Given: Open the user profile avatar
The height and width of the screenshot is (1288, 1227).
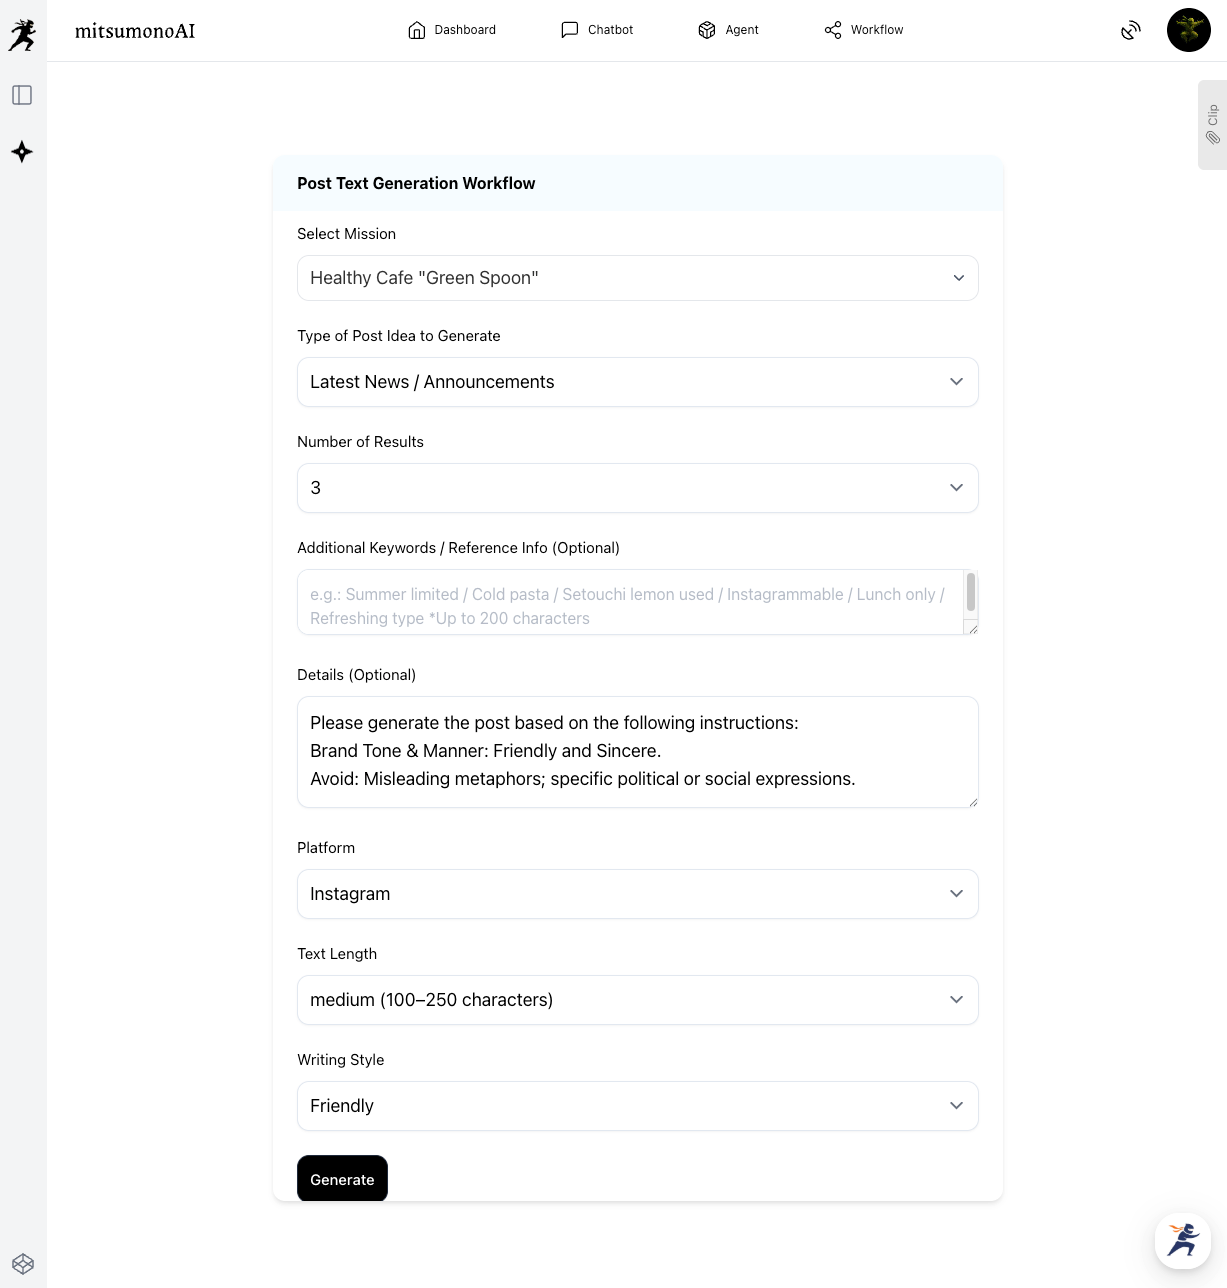Looking at the screenshot, I should click(1188, 30).
